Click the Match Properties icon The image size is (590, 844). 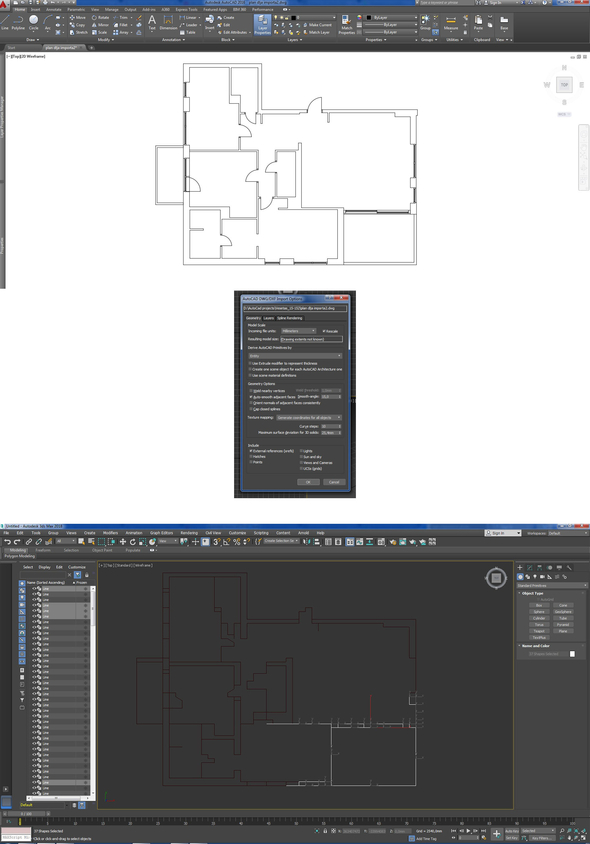pyautogui.click(x=347, y=24)
